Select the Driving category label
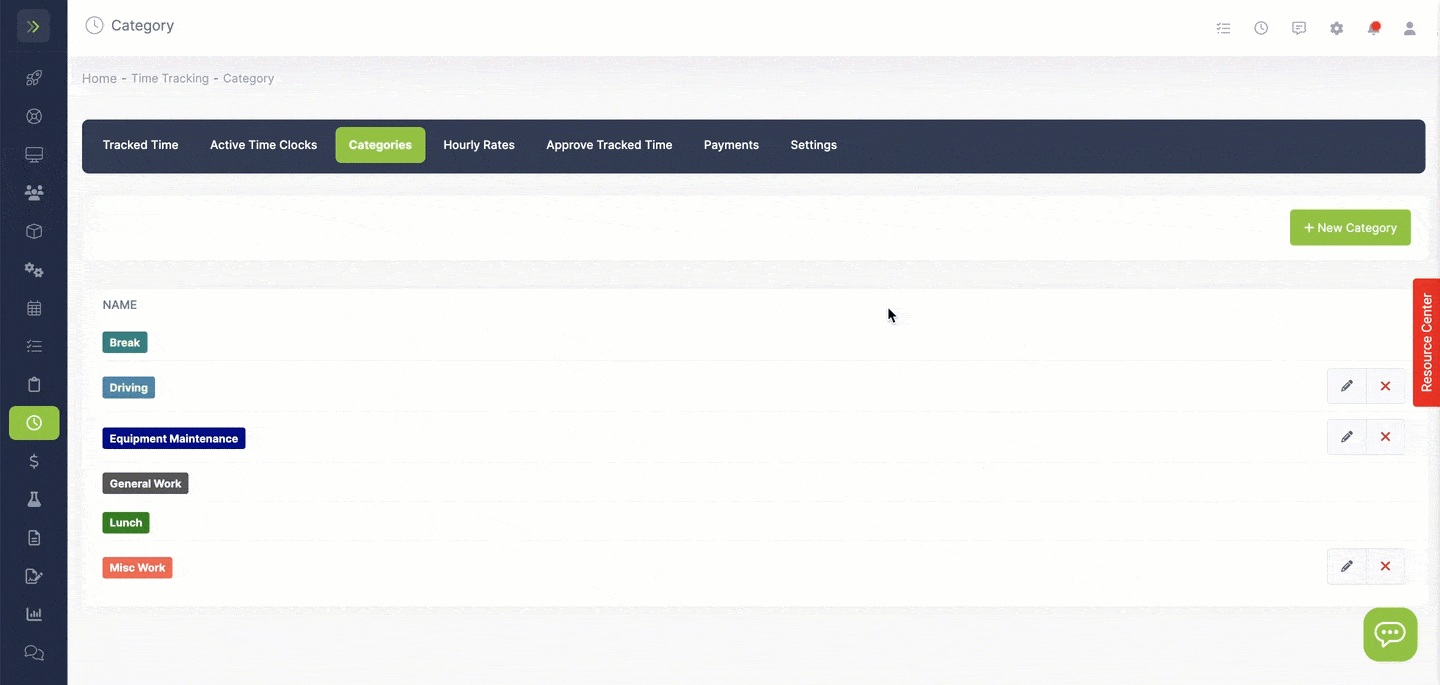This screenshot has height=685, width=1440. [x=129, y=387]
